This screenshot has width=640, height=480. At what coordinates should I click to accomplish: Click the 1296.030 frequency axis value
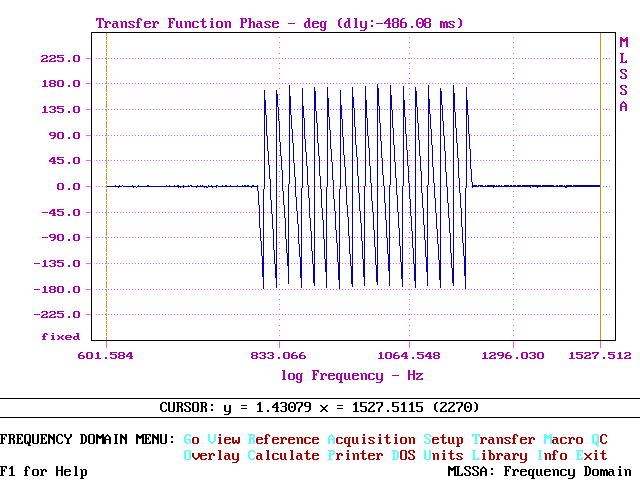(513, 356)
